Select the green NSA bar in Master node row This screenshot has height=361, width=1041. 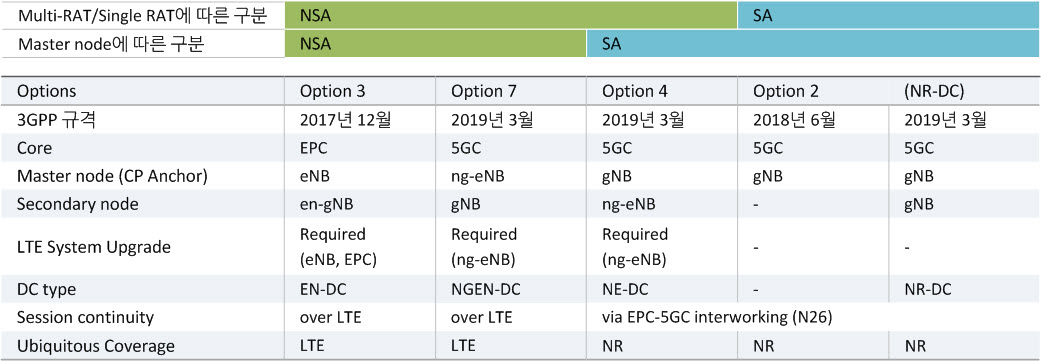click(436, 44)
